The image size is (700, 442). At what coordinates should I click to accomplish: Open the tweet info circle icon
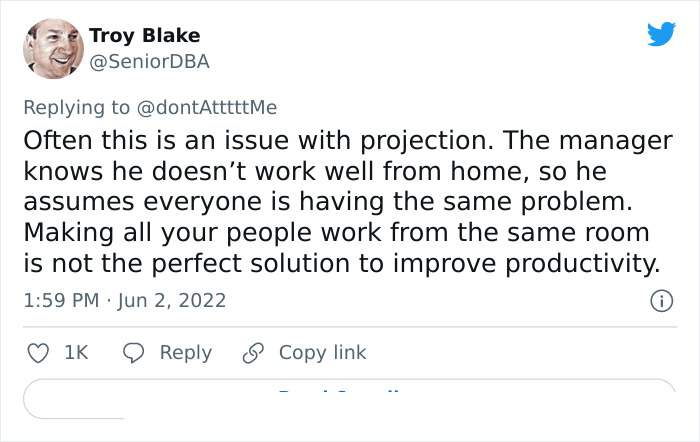(660, 300)
